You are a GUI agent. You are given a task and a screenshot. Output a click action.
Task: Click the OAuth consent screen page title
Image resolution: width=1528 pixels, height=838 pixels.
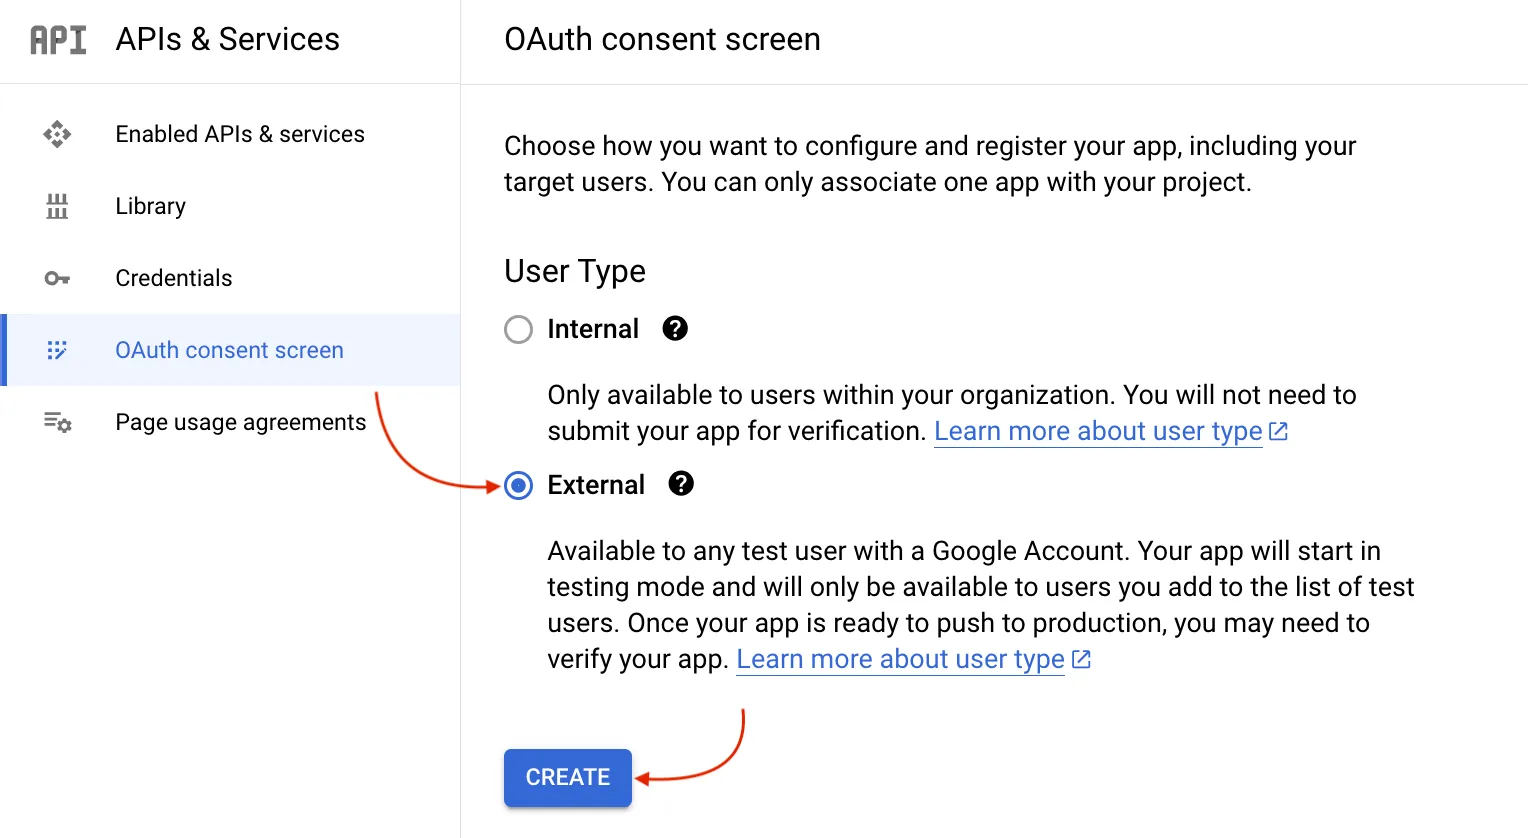coord(662,39)
